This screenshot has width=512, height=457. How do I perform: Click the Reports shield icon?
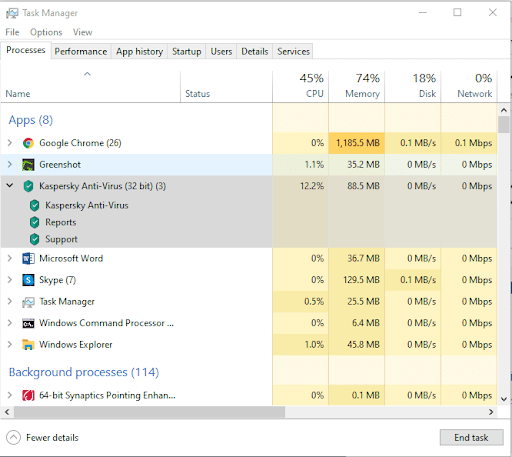(x=35, y=222)
